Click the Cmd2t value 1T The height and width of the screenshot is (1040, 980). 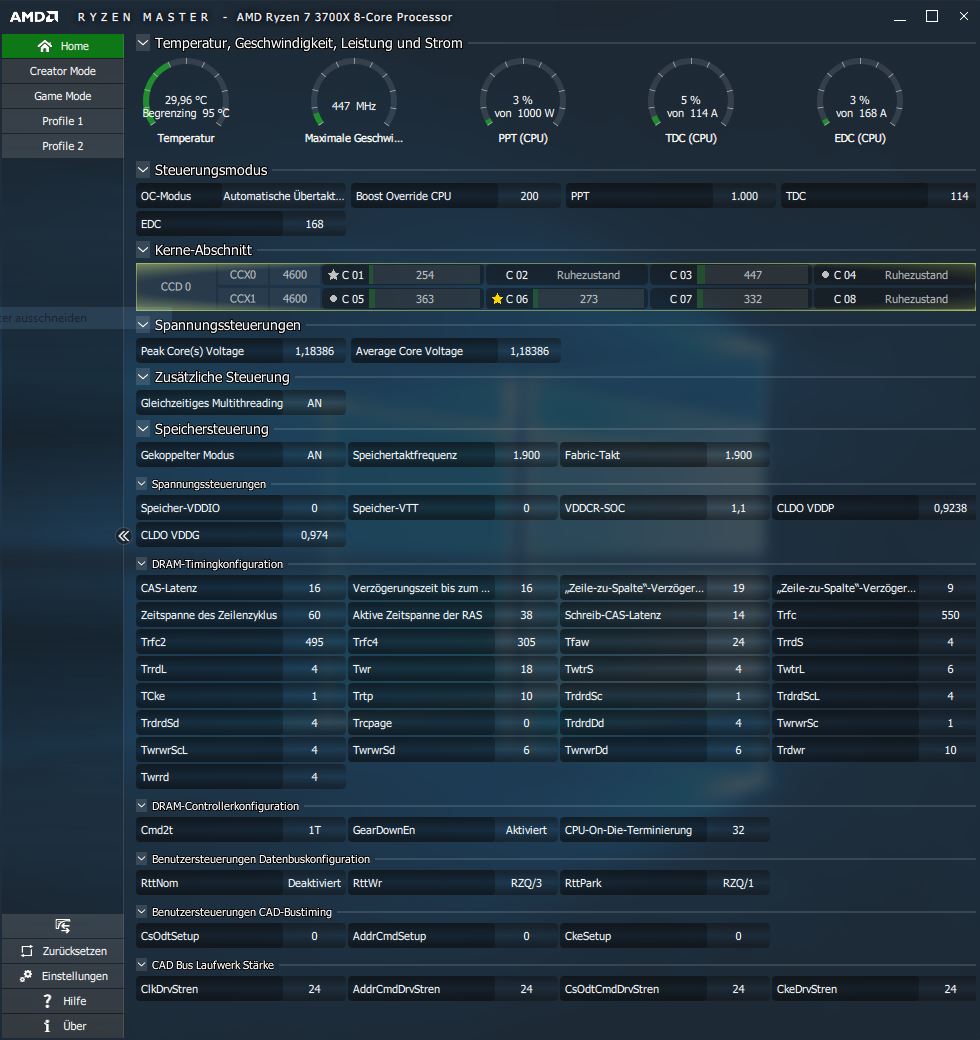click(x=314, y=830)
